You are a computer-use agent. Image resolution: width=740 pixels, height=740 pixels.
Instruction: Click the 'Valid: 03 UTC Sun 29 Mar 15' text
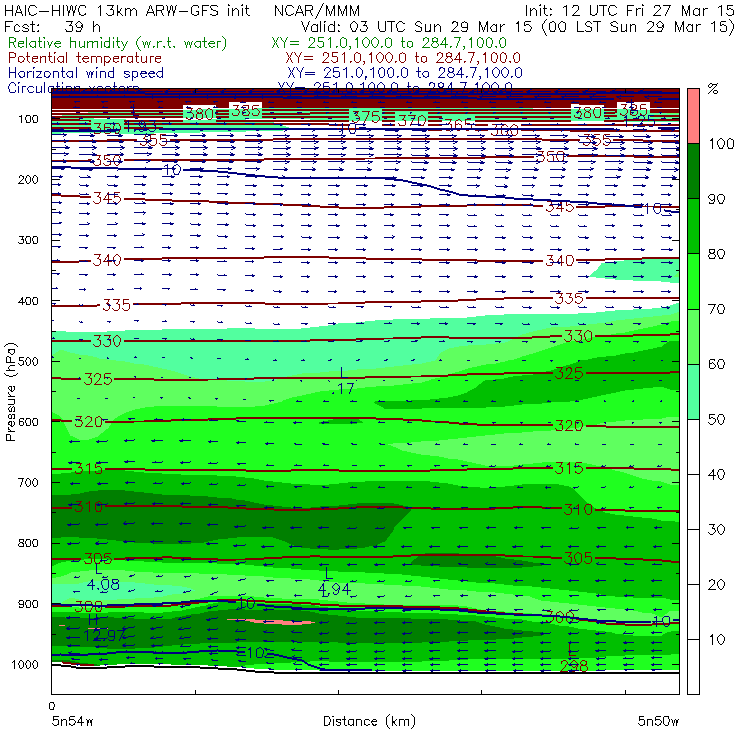coord(419,26)
